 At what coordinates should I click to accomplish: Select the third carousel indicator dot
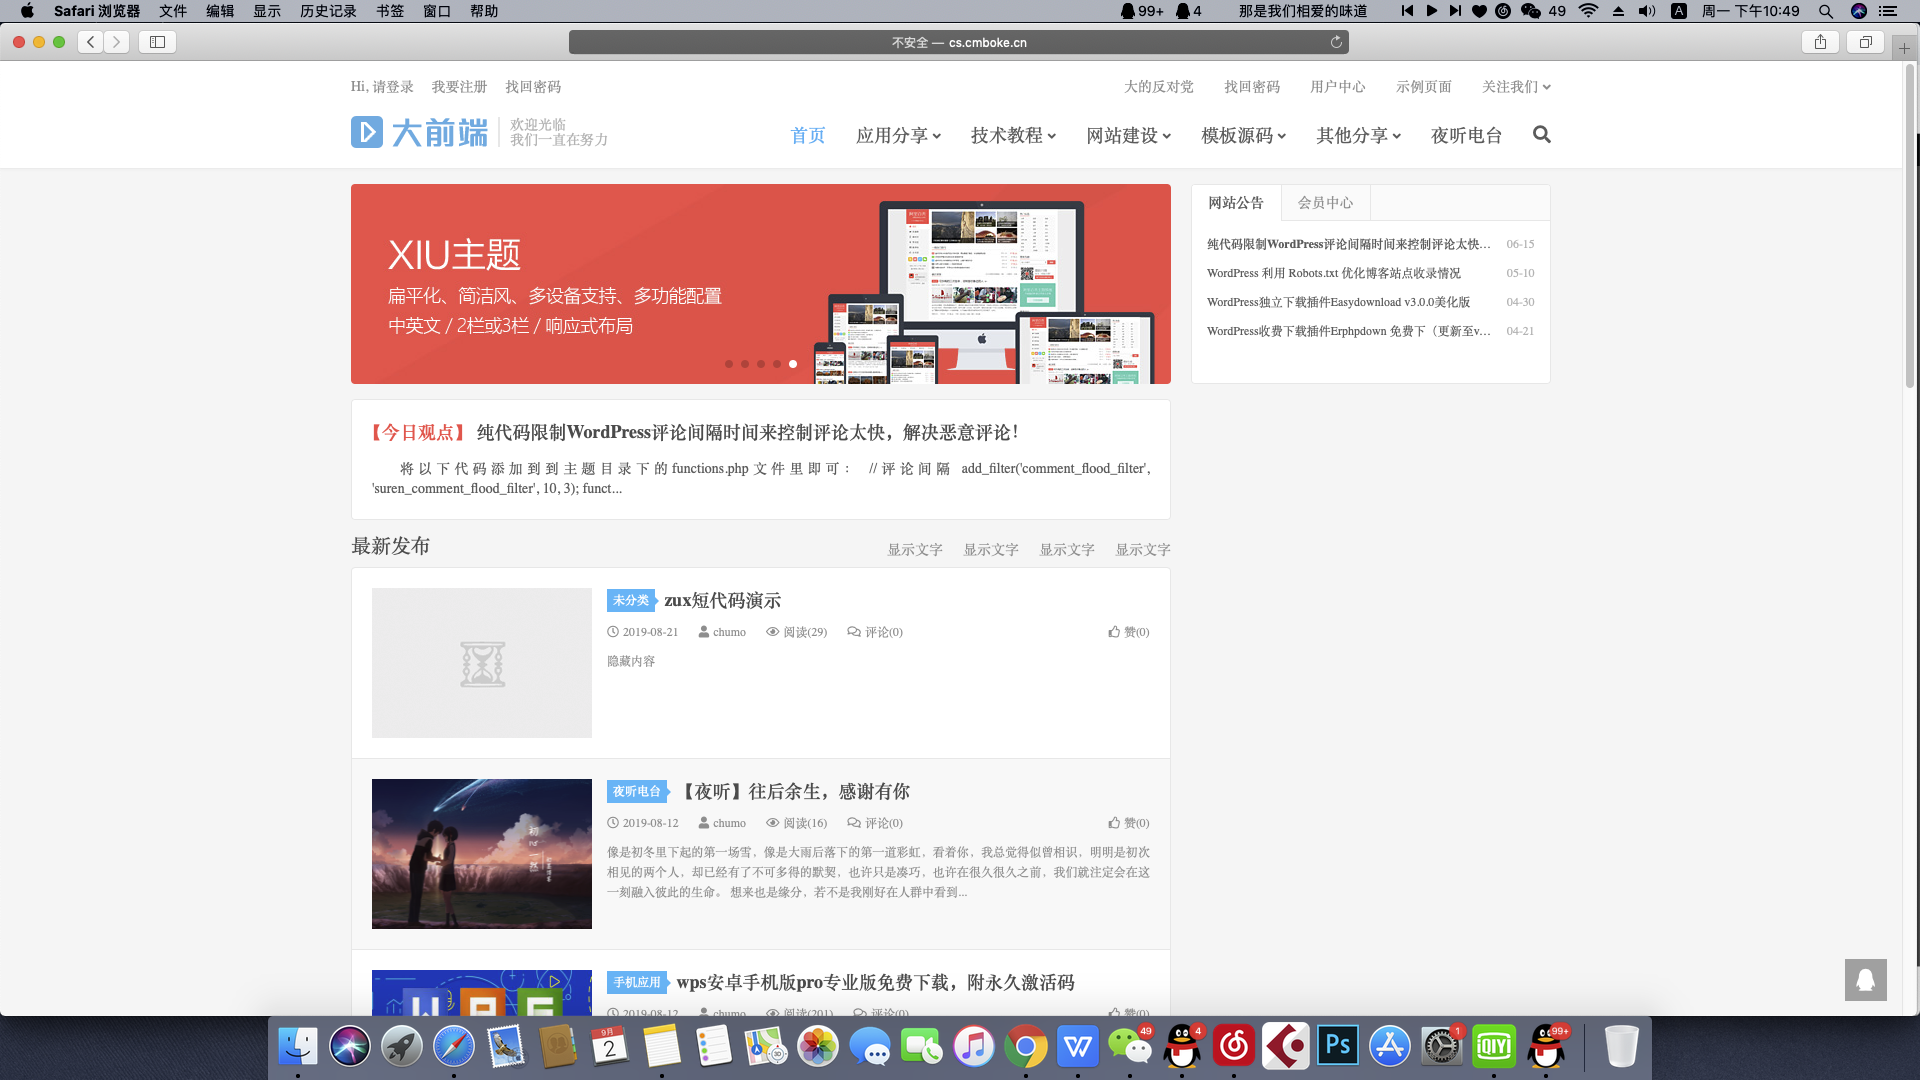click(x=761, y=364)
